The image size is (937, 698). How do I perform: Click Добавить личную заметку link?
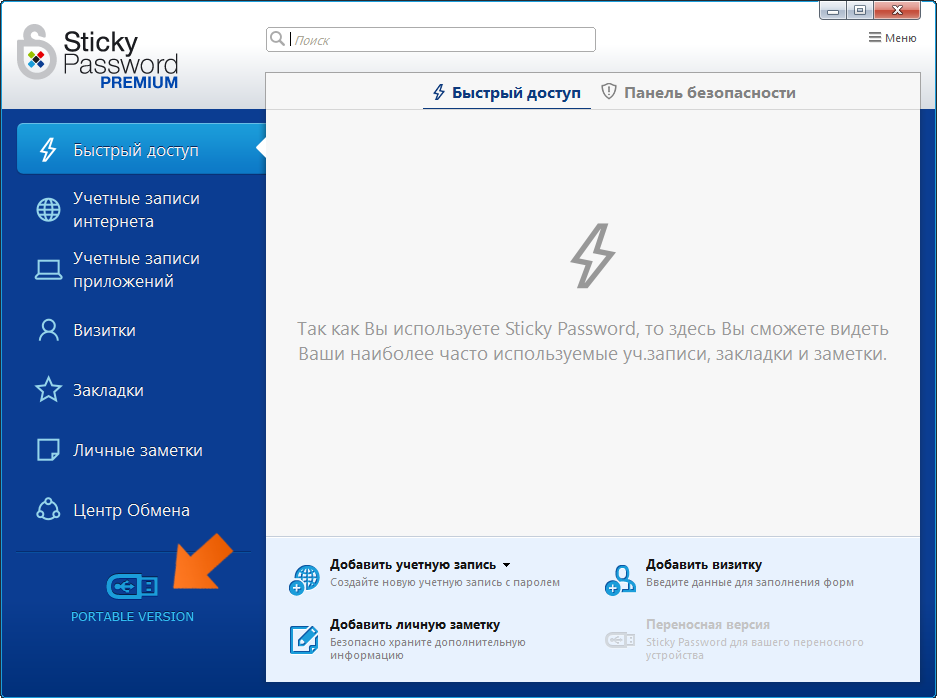pos(415,624)
